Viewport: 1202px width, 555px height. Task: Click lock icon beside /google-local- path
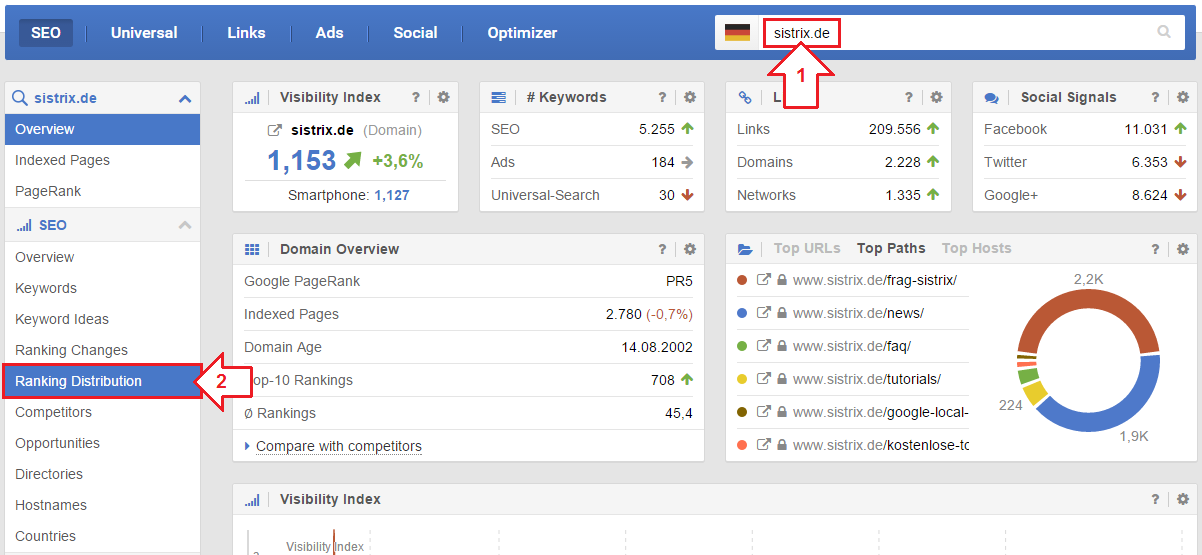[x=782, y=412]
